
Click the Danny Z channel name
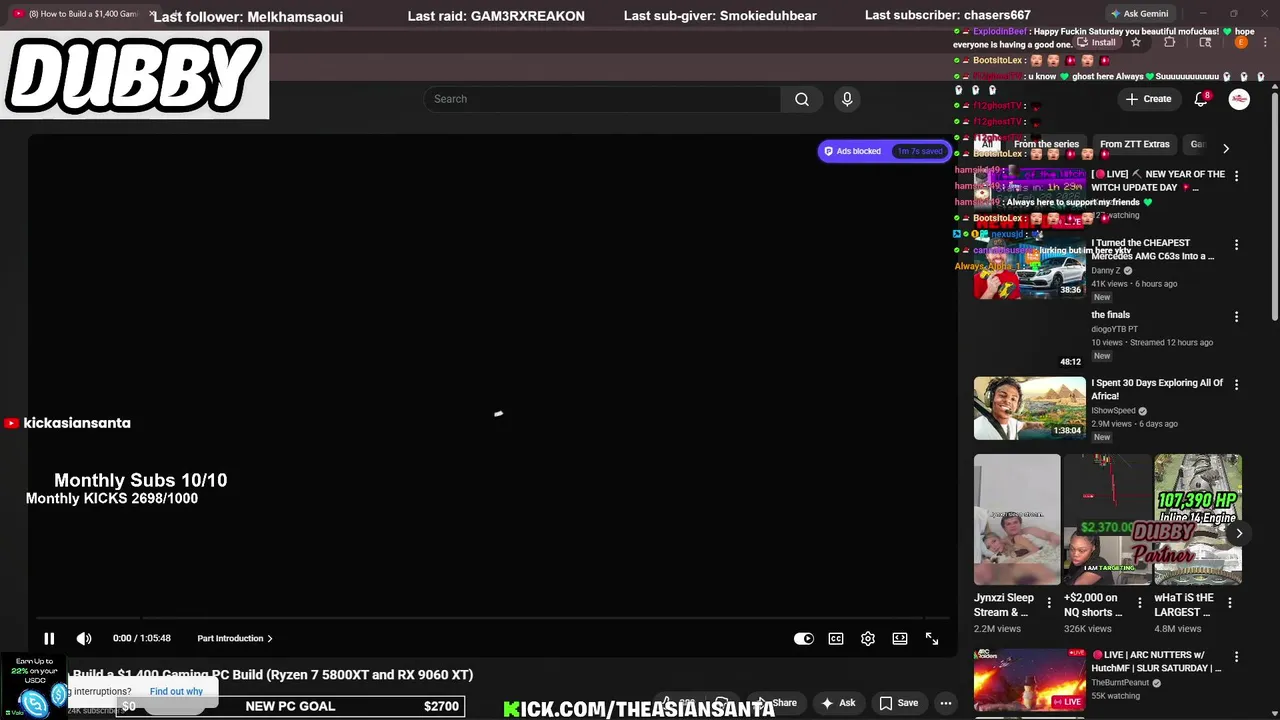[1106, 270]
